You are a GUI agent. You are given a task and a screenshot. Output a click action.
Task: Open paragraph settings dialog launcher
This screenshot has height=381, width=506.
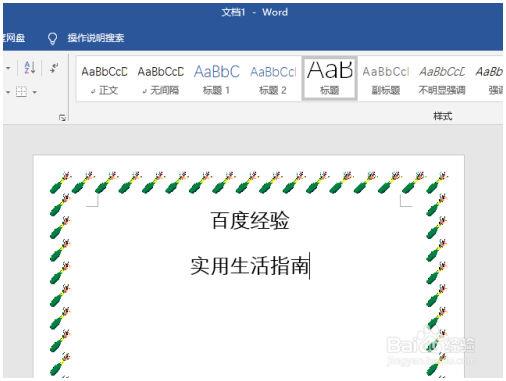pyautogui.click(x=62, y=117)
